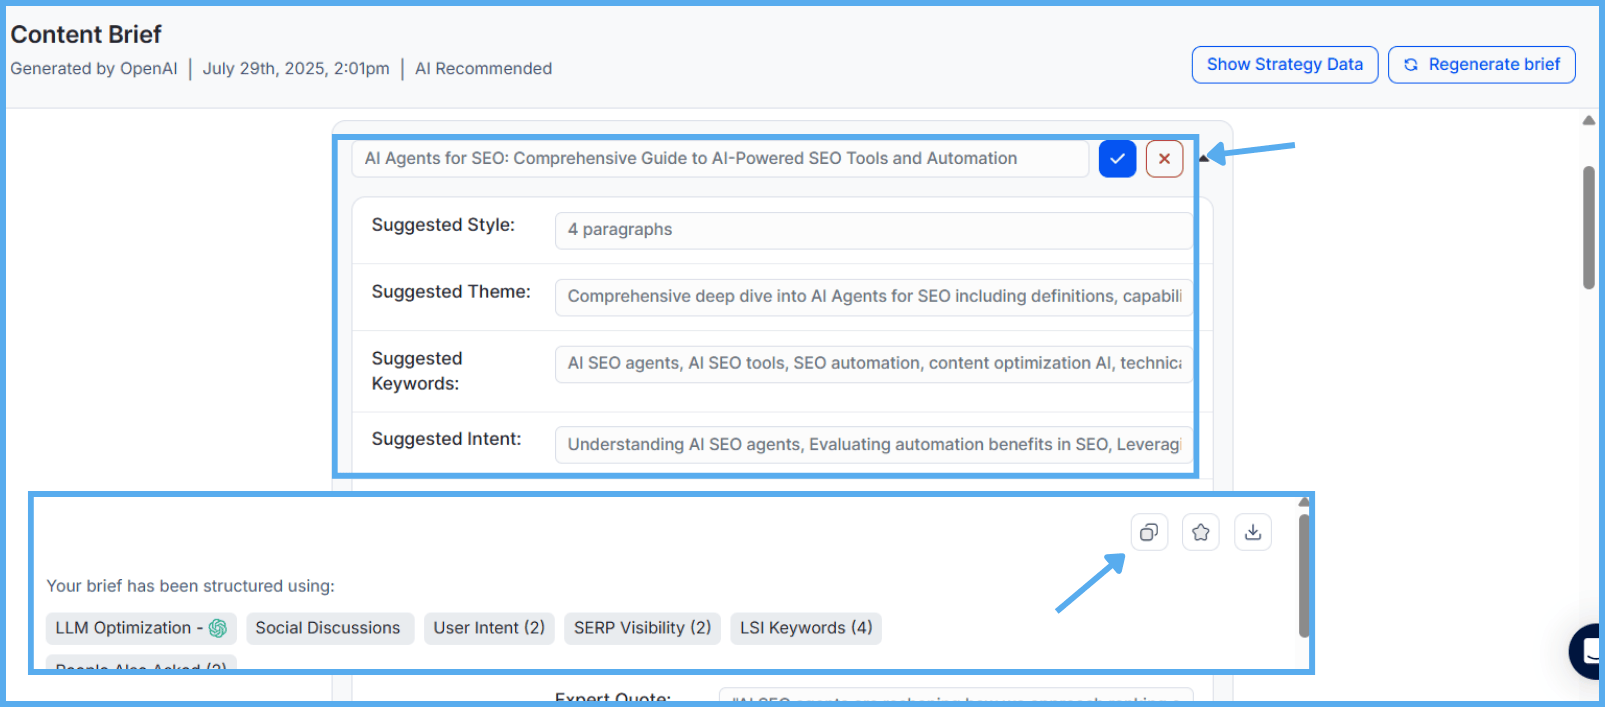Click the Suggested Style field
Screen dimensions: 1605x707
873,230
